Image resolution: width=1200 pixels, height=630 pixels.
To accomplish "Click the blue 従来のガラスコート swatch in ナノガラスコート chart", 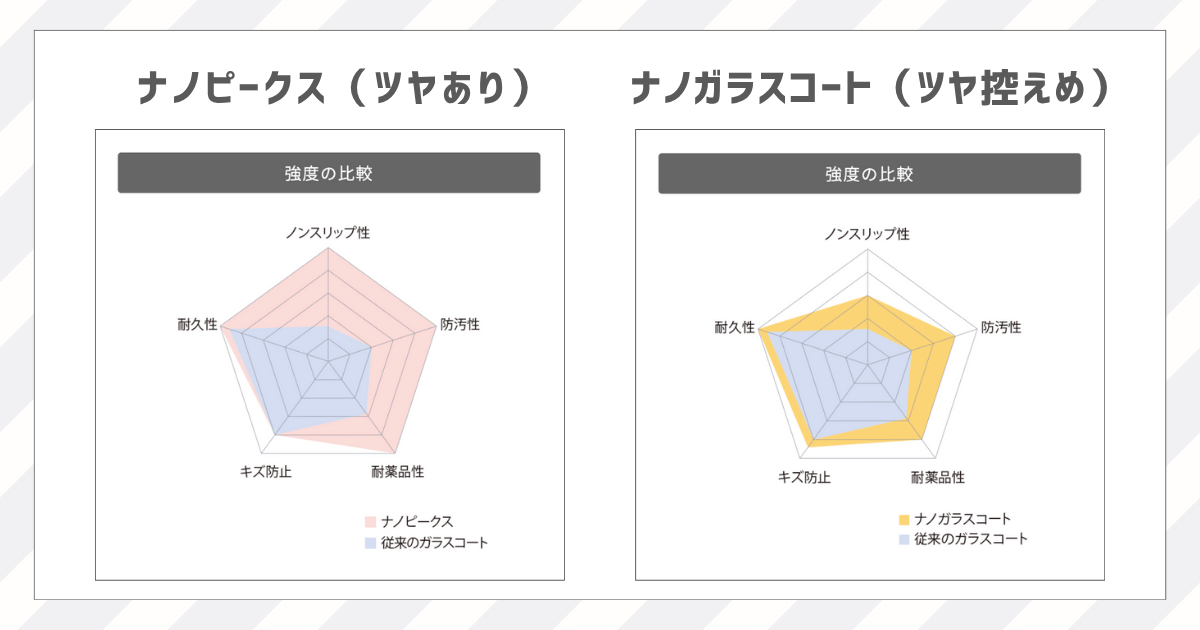I will click(904, 539).
